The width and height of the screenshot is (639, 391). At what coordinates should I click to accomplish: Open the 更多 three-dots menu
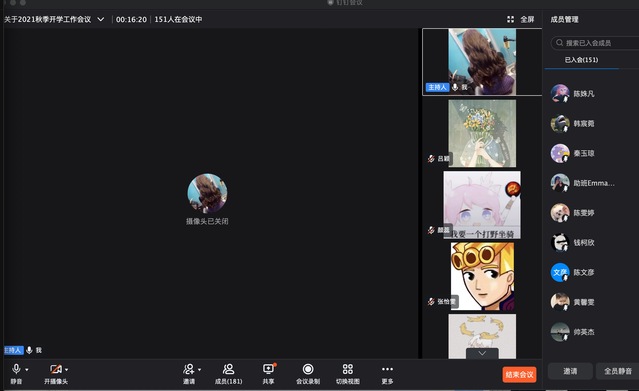387,373
